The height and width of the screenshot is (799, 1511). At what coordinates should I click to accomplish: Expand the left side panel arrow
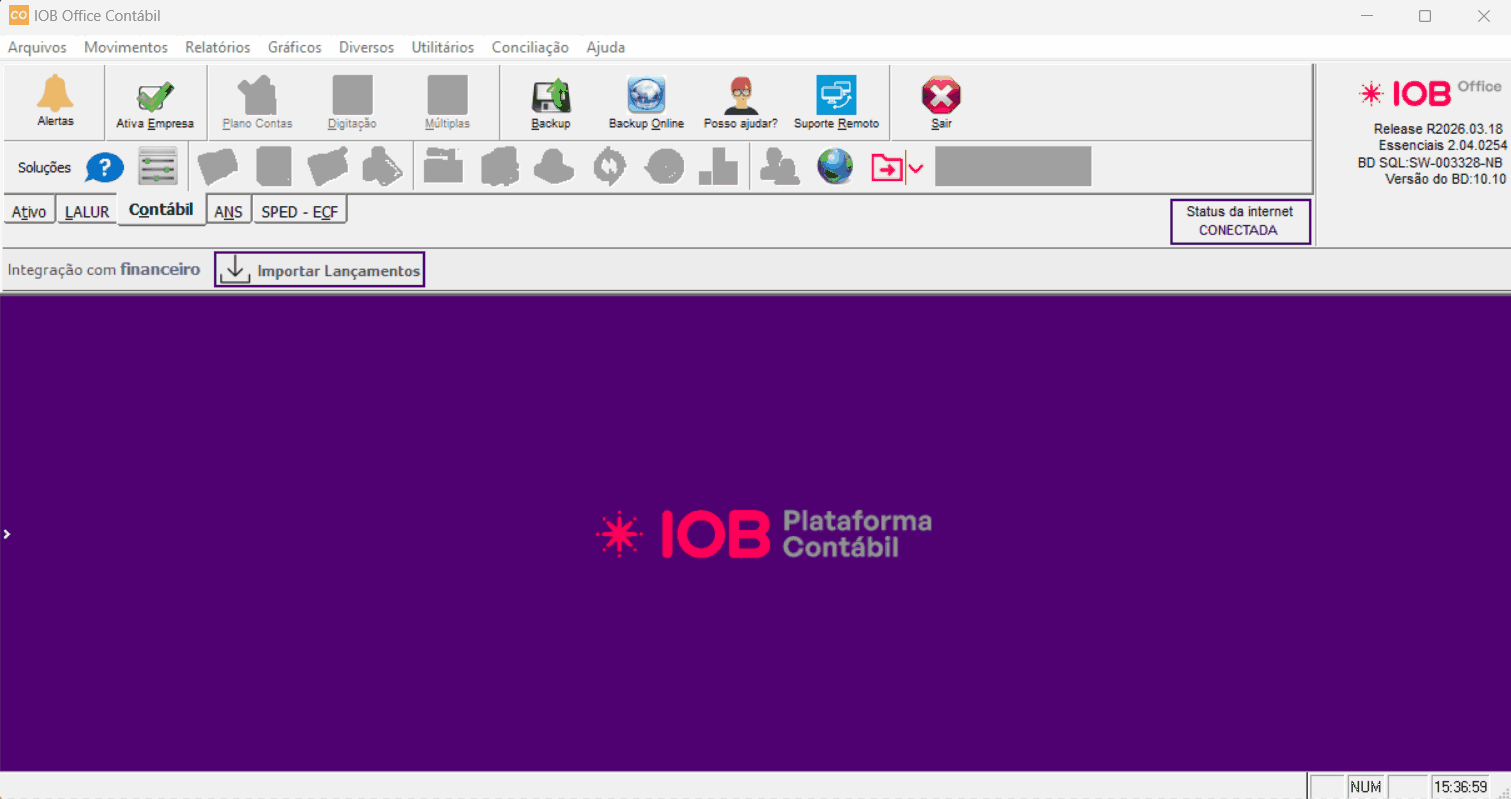click(x=6, y=534)
